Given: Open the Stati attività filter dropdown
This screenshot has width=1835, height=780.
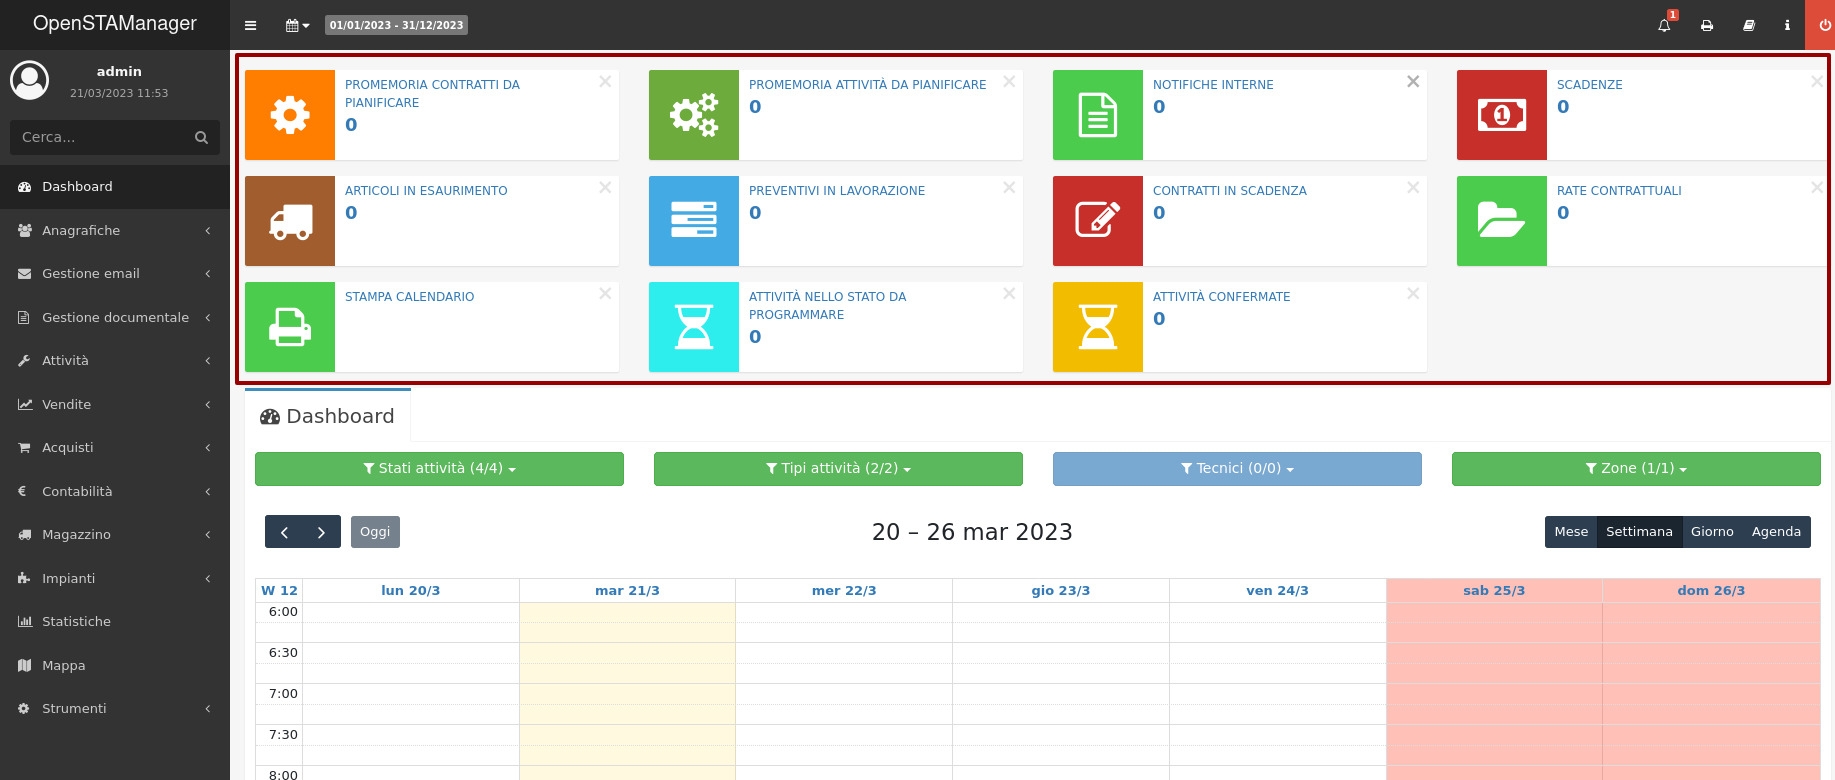Looking at the screenshot, I should 439,469.
